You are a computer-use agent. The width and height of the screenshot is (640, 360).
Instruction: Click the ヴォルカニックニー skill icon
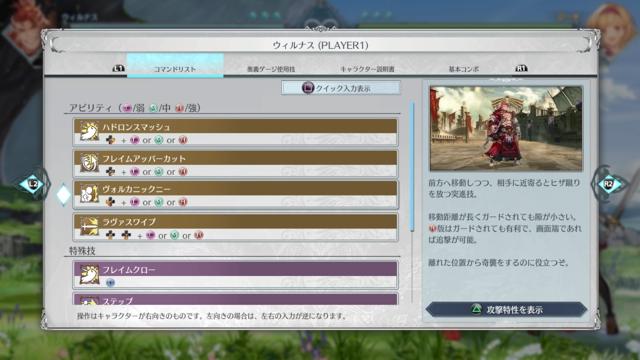click(x=89, y=193)
